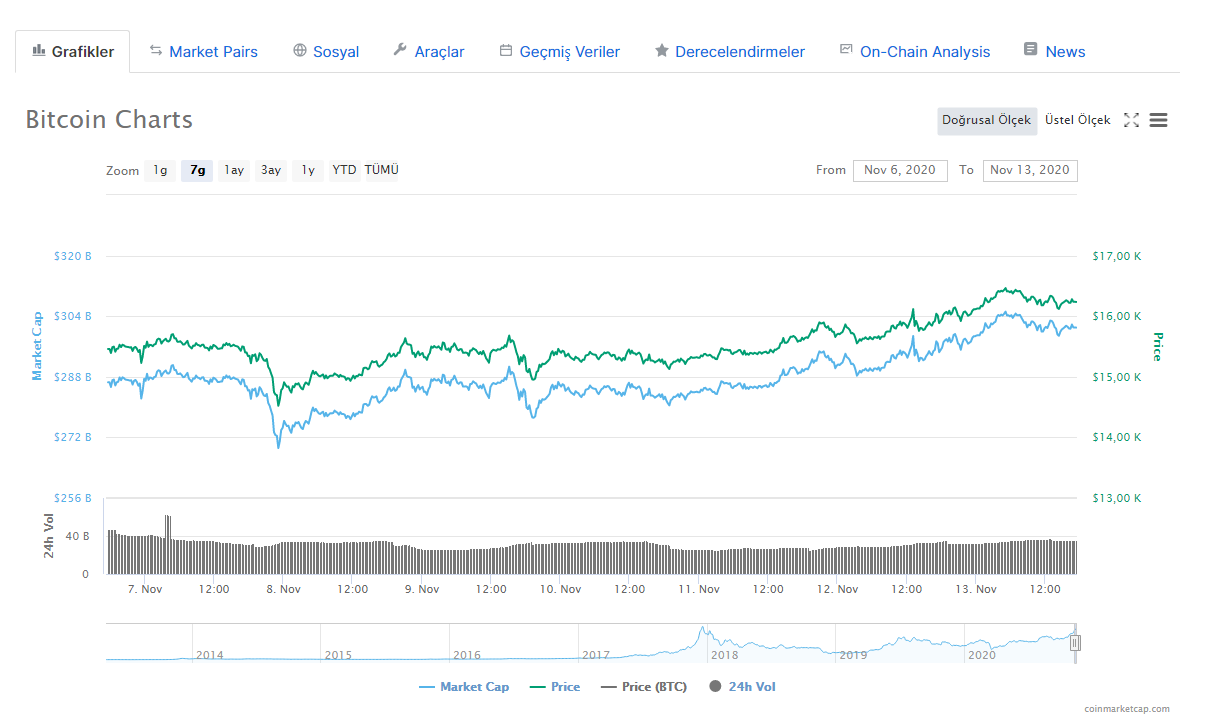Click the TÜMÜ zoom button

[381, 170]
